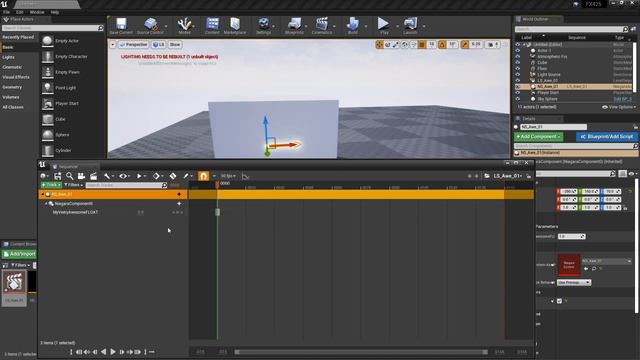This screenshot has height=360, width=640.
Task: Select the scale gizmo mode in viewport
Action: click(x=396, y=44)
